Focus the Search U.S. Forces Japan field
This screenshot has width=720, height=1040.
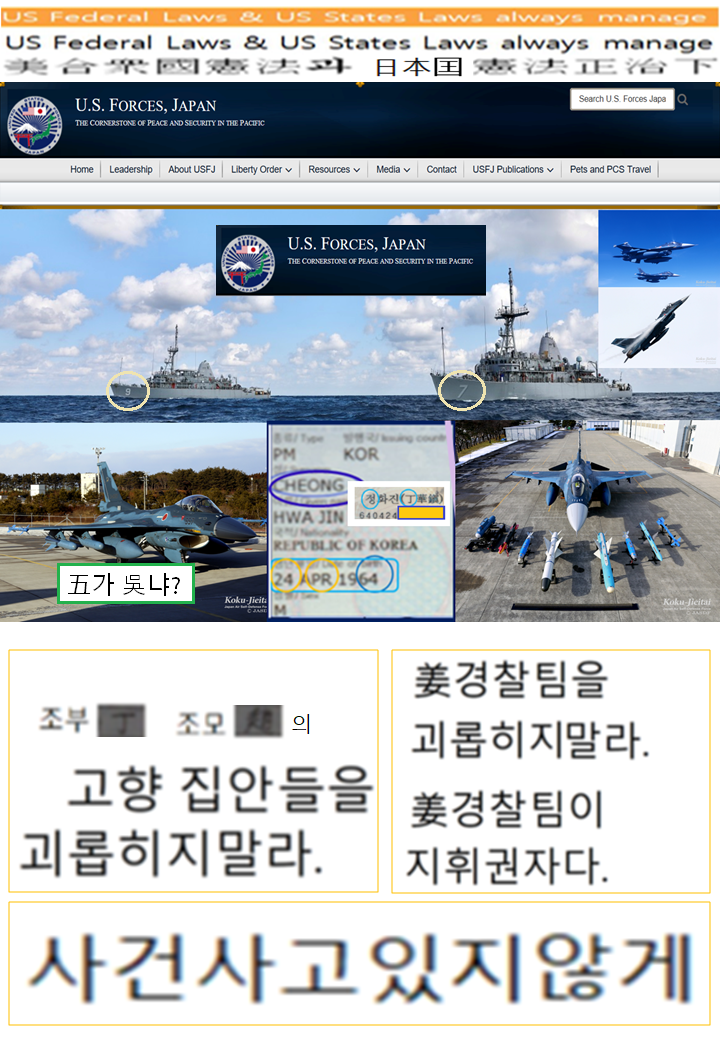click(x=622, y=99)
